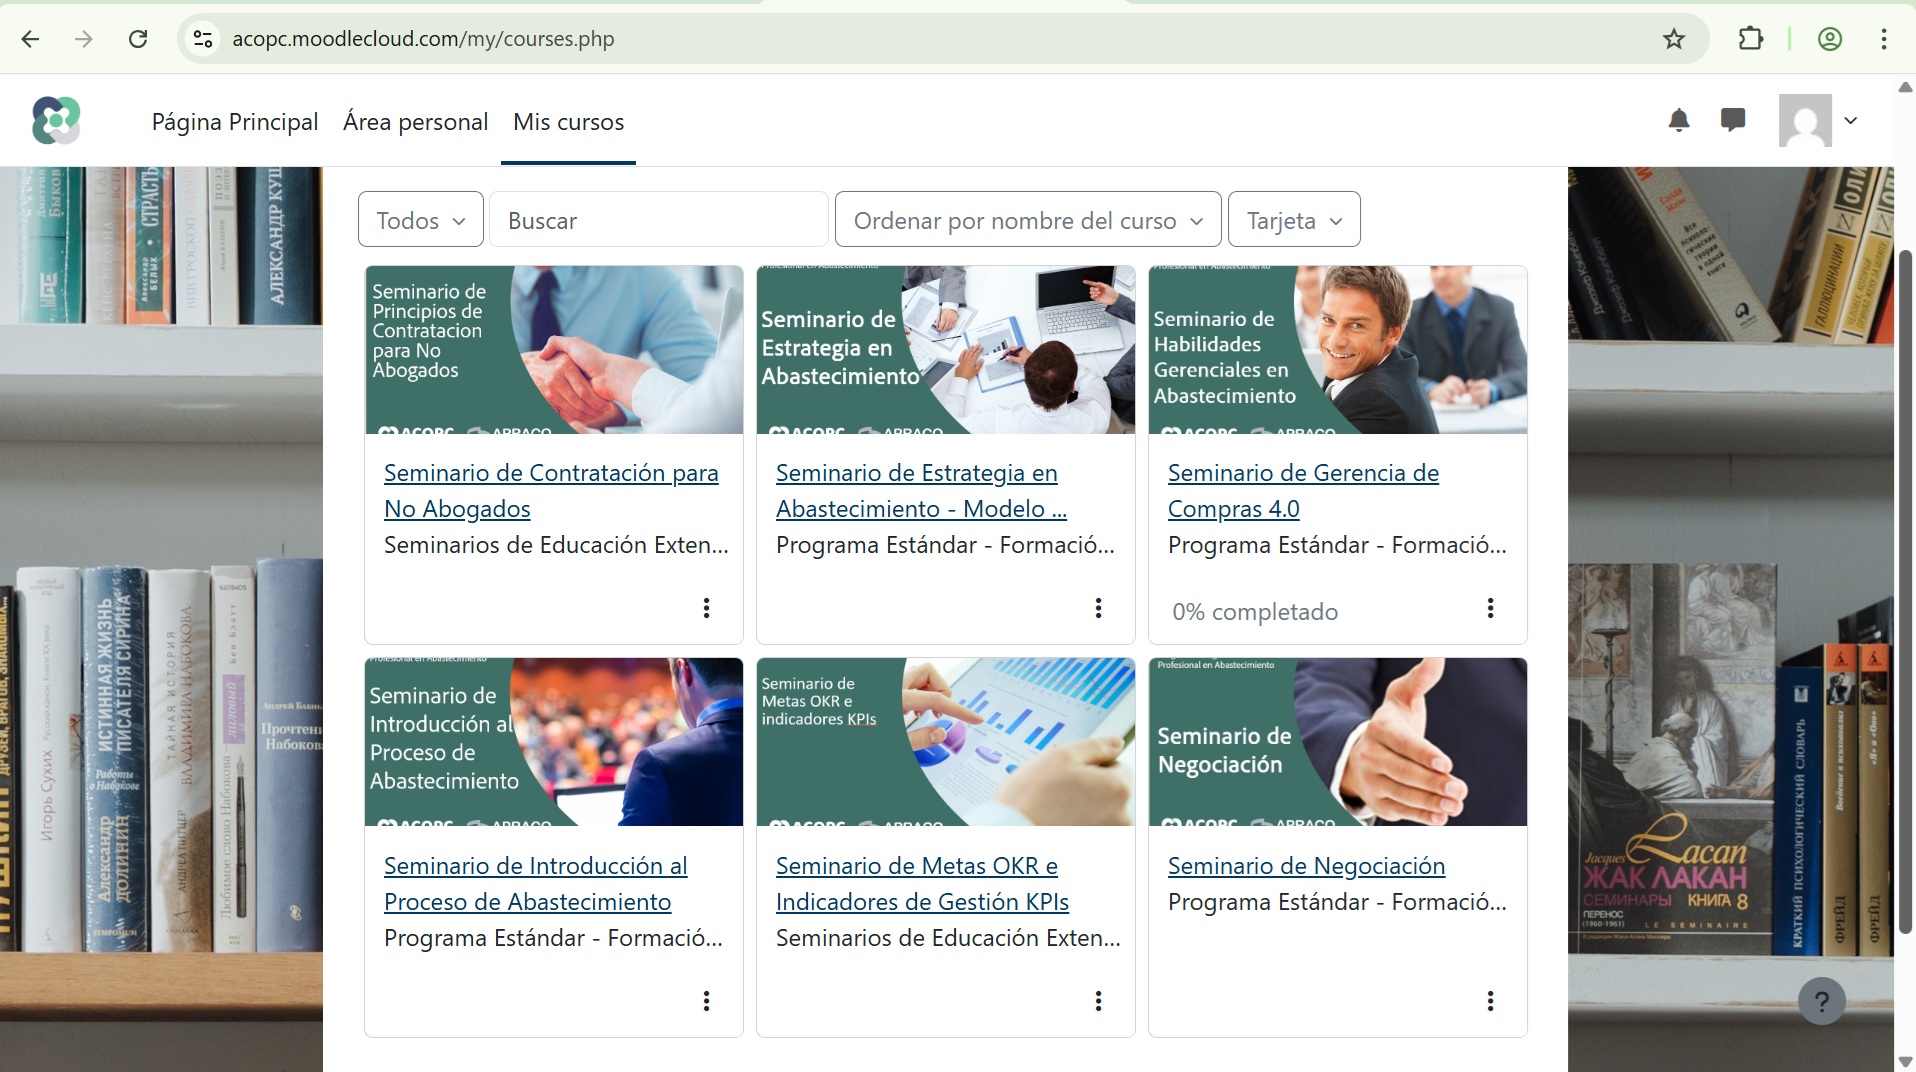Bookmark this page with the star icon
This screenshot has height=1072, width=1916.
tap(1674, 39)
